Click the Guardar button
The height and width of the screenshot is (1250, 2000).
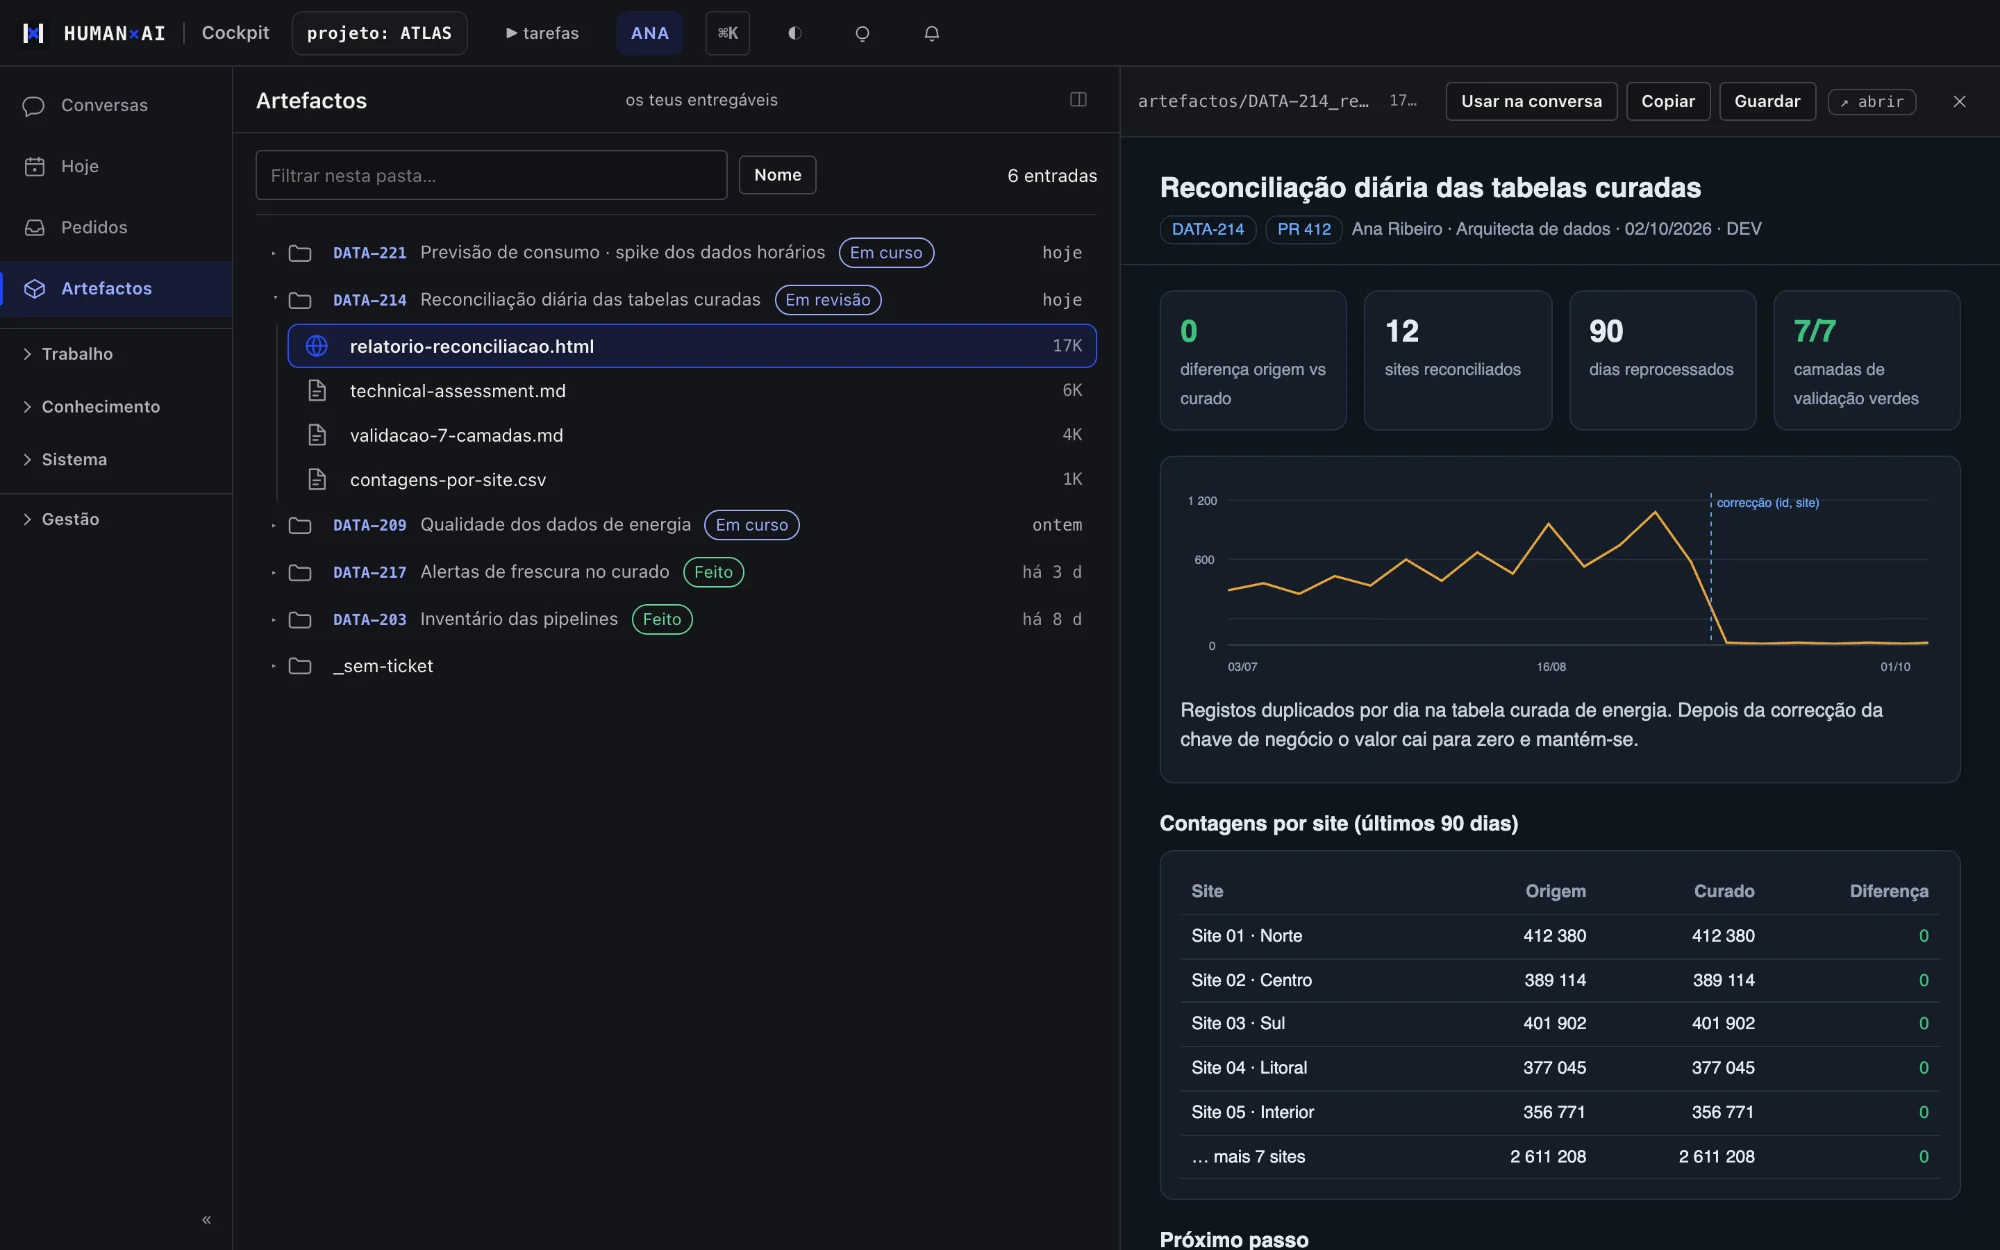click(x=1767, y=101)
